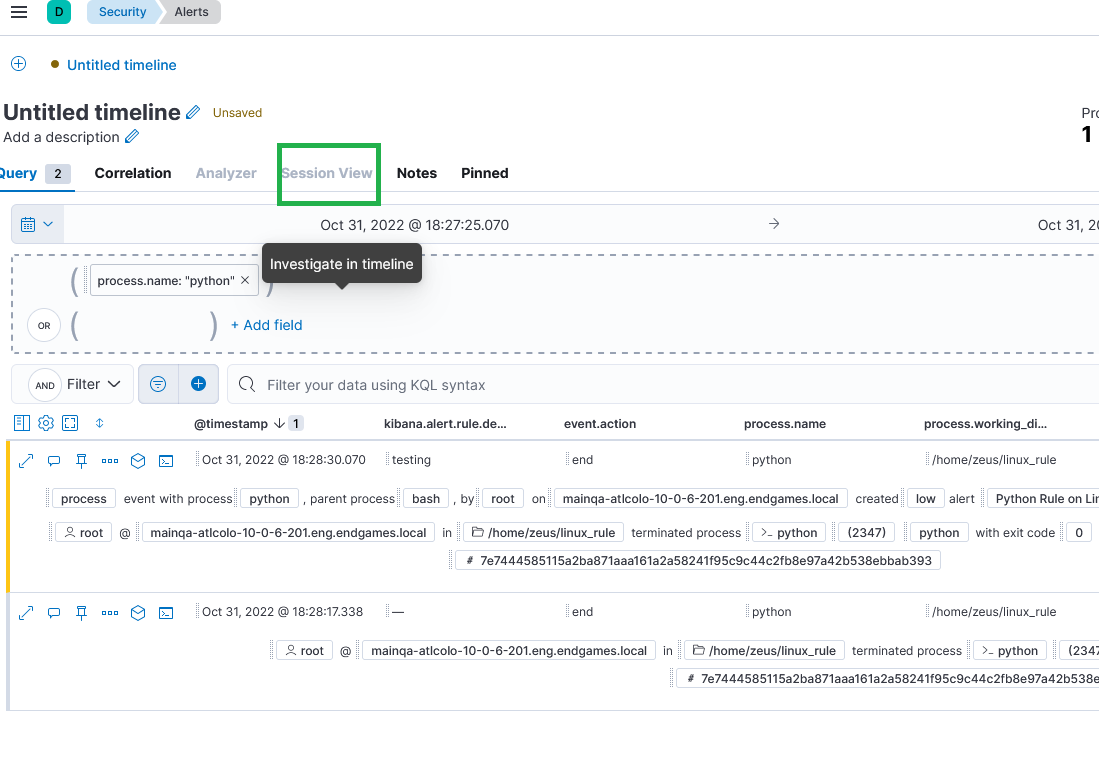The image size is (1099, 761).
Task: Click the OR operator toggle button
Action: (43, 325)
